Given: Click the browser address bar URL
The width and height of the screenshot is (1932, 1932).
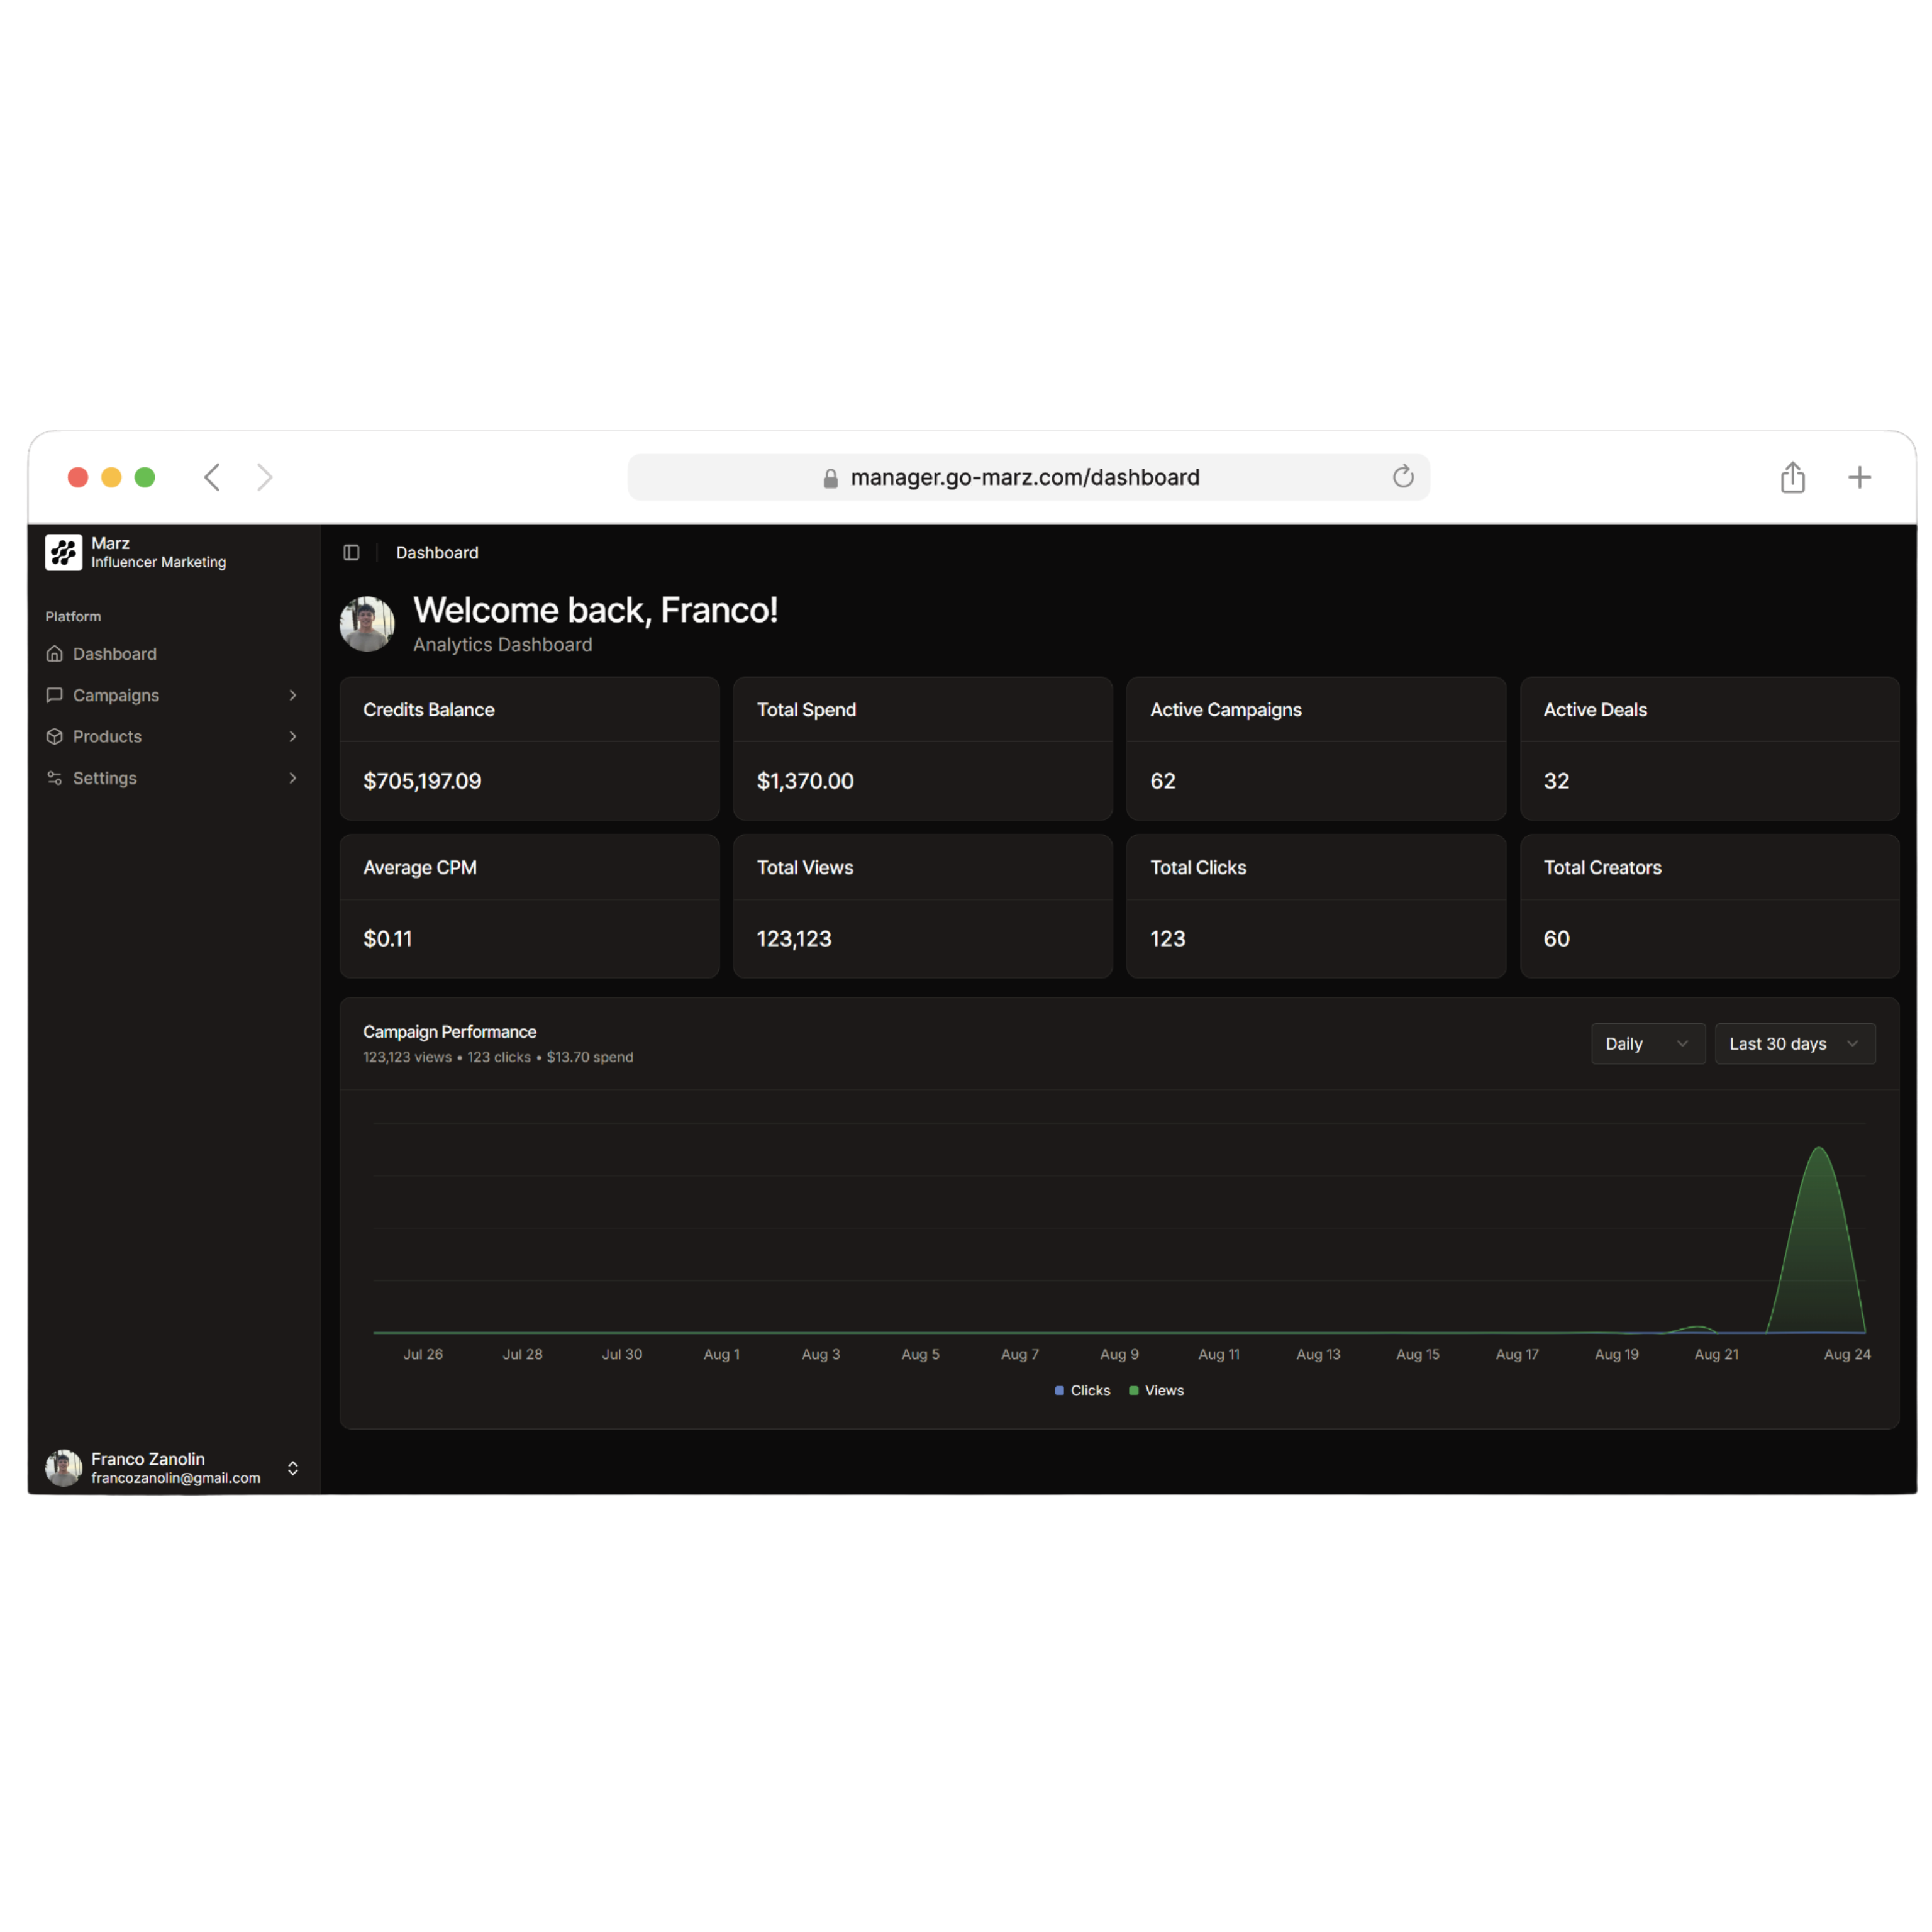Looking at the screenshot, I should (1024, 478).
